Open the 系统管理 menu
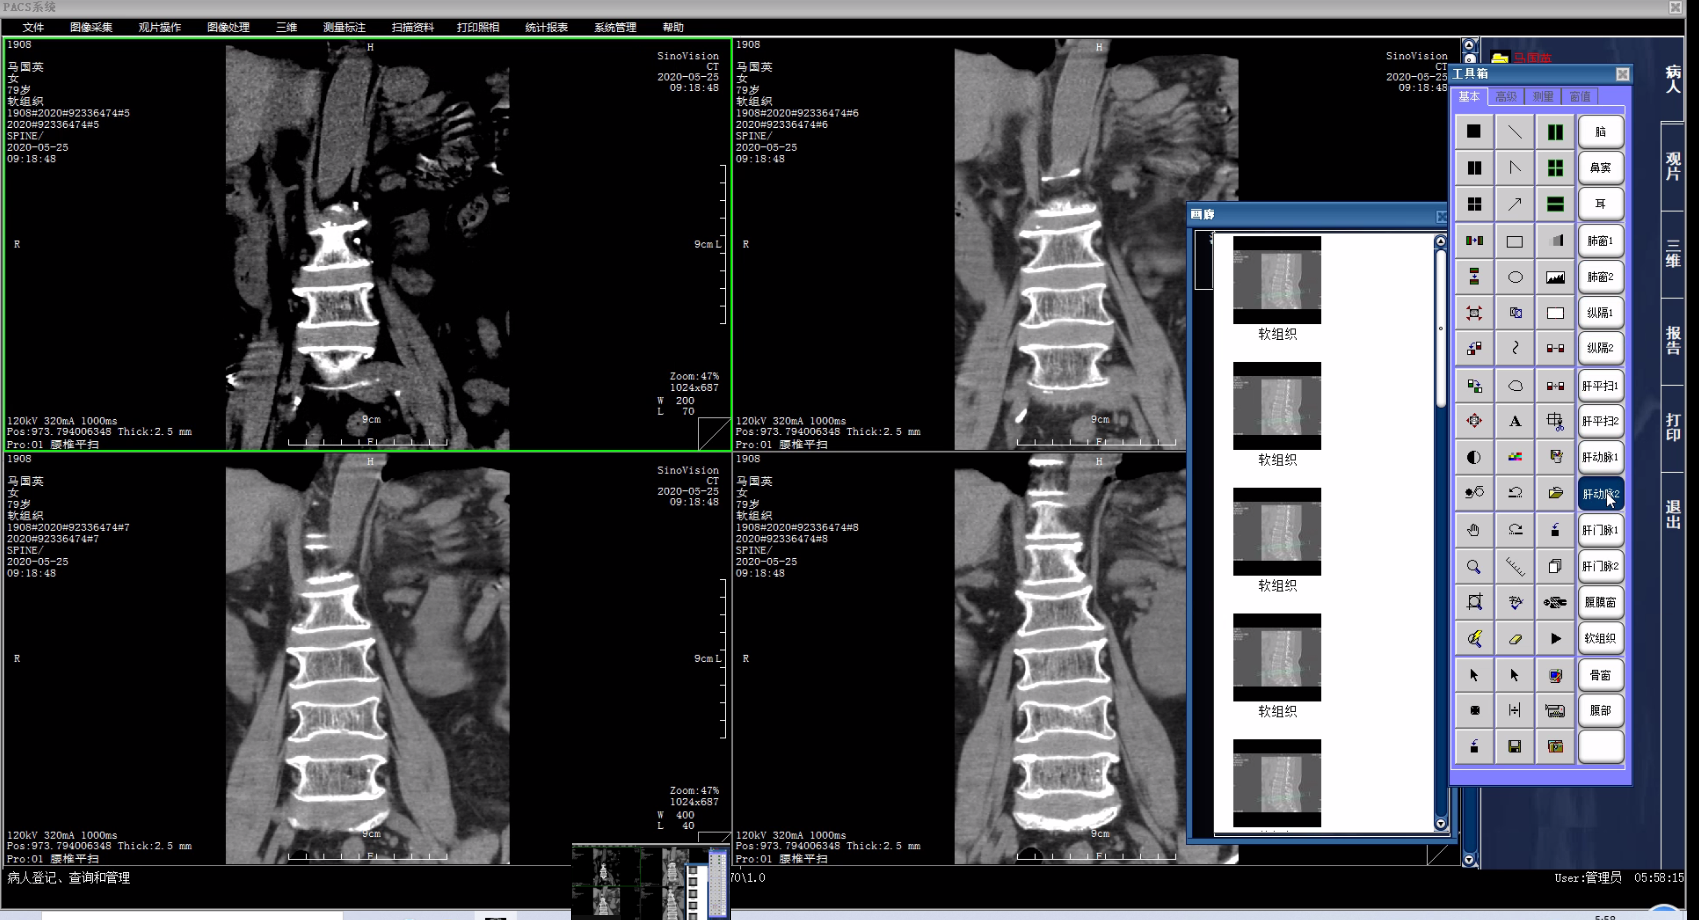The image size is (1699, 920). coord(615,27)
